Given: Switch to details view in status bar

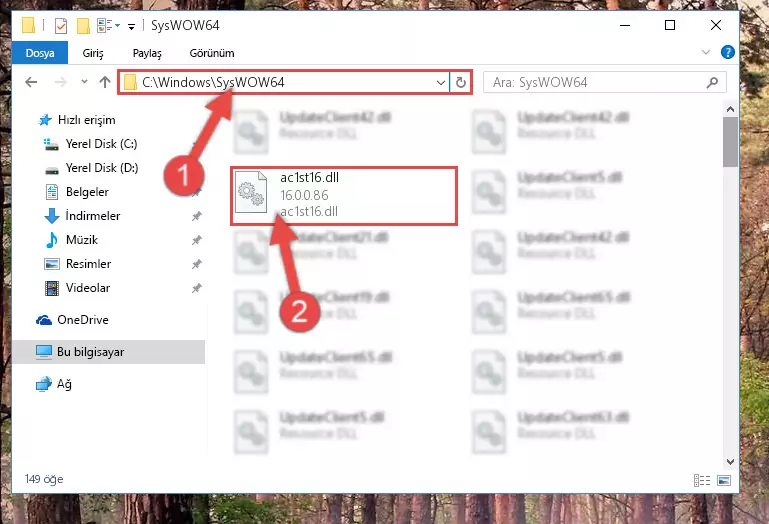Looking at the screenshot, I should (x=702, y=480).
